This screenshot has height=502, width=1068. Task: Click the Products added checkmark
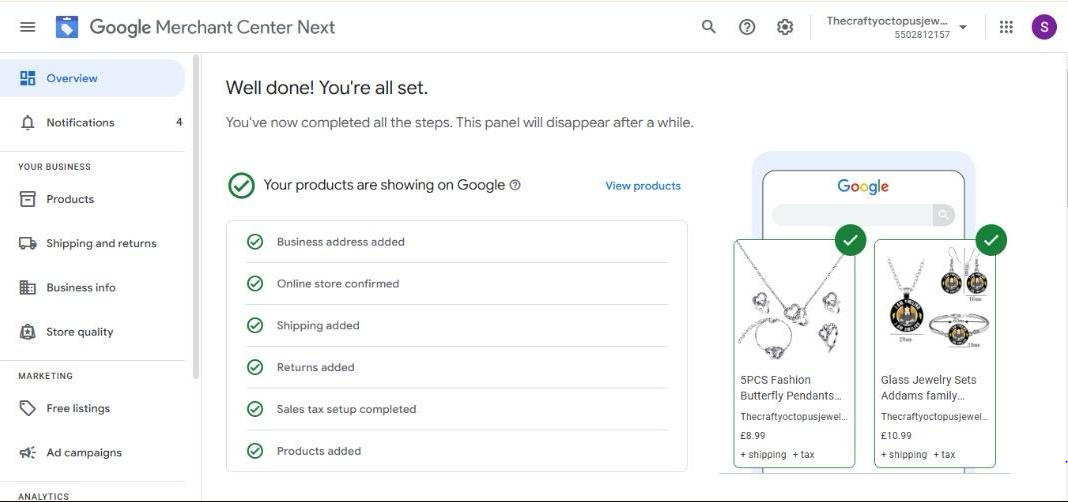click(x=255, y=451)
